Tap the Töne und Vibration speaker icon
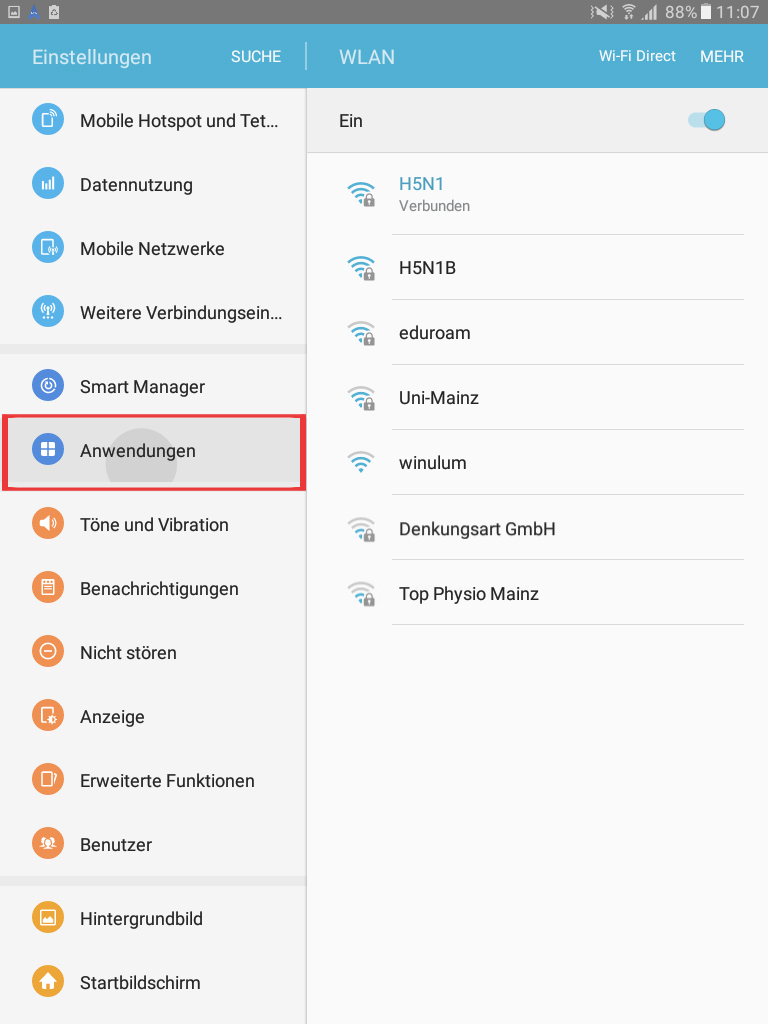768x1024 pixels. coord(48,523)
